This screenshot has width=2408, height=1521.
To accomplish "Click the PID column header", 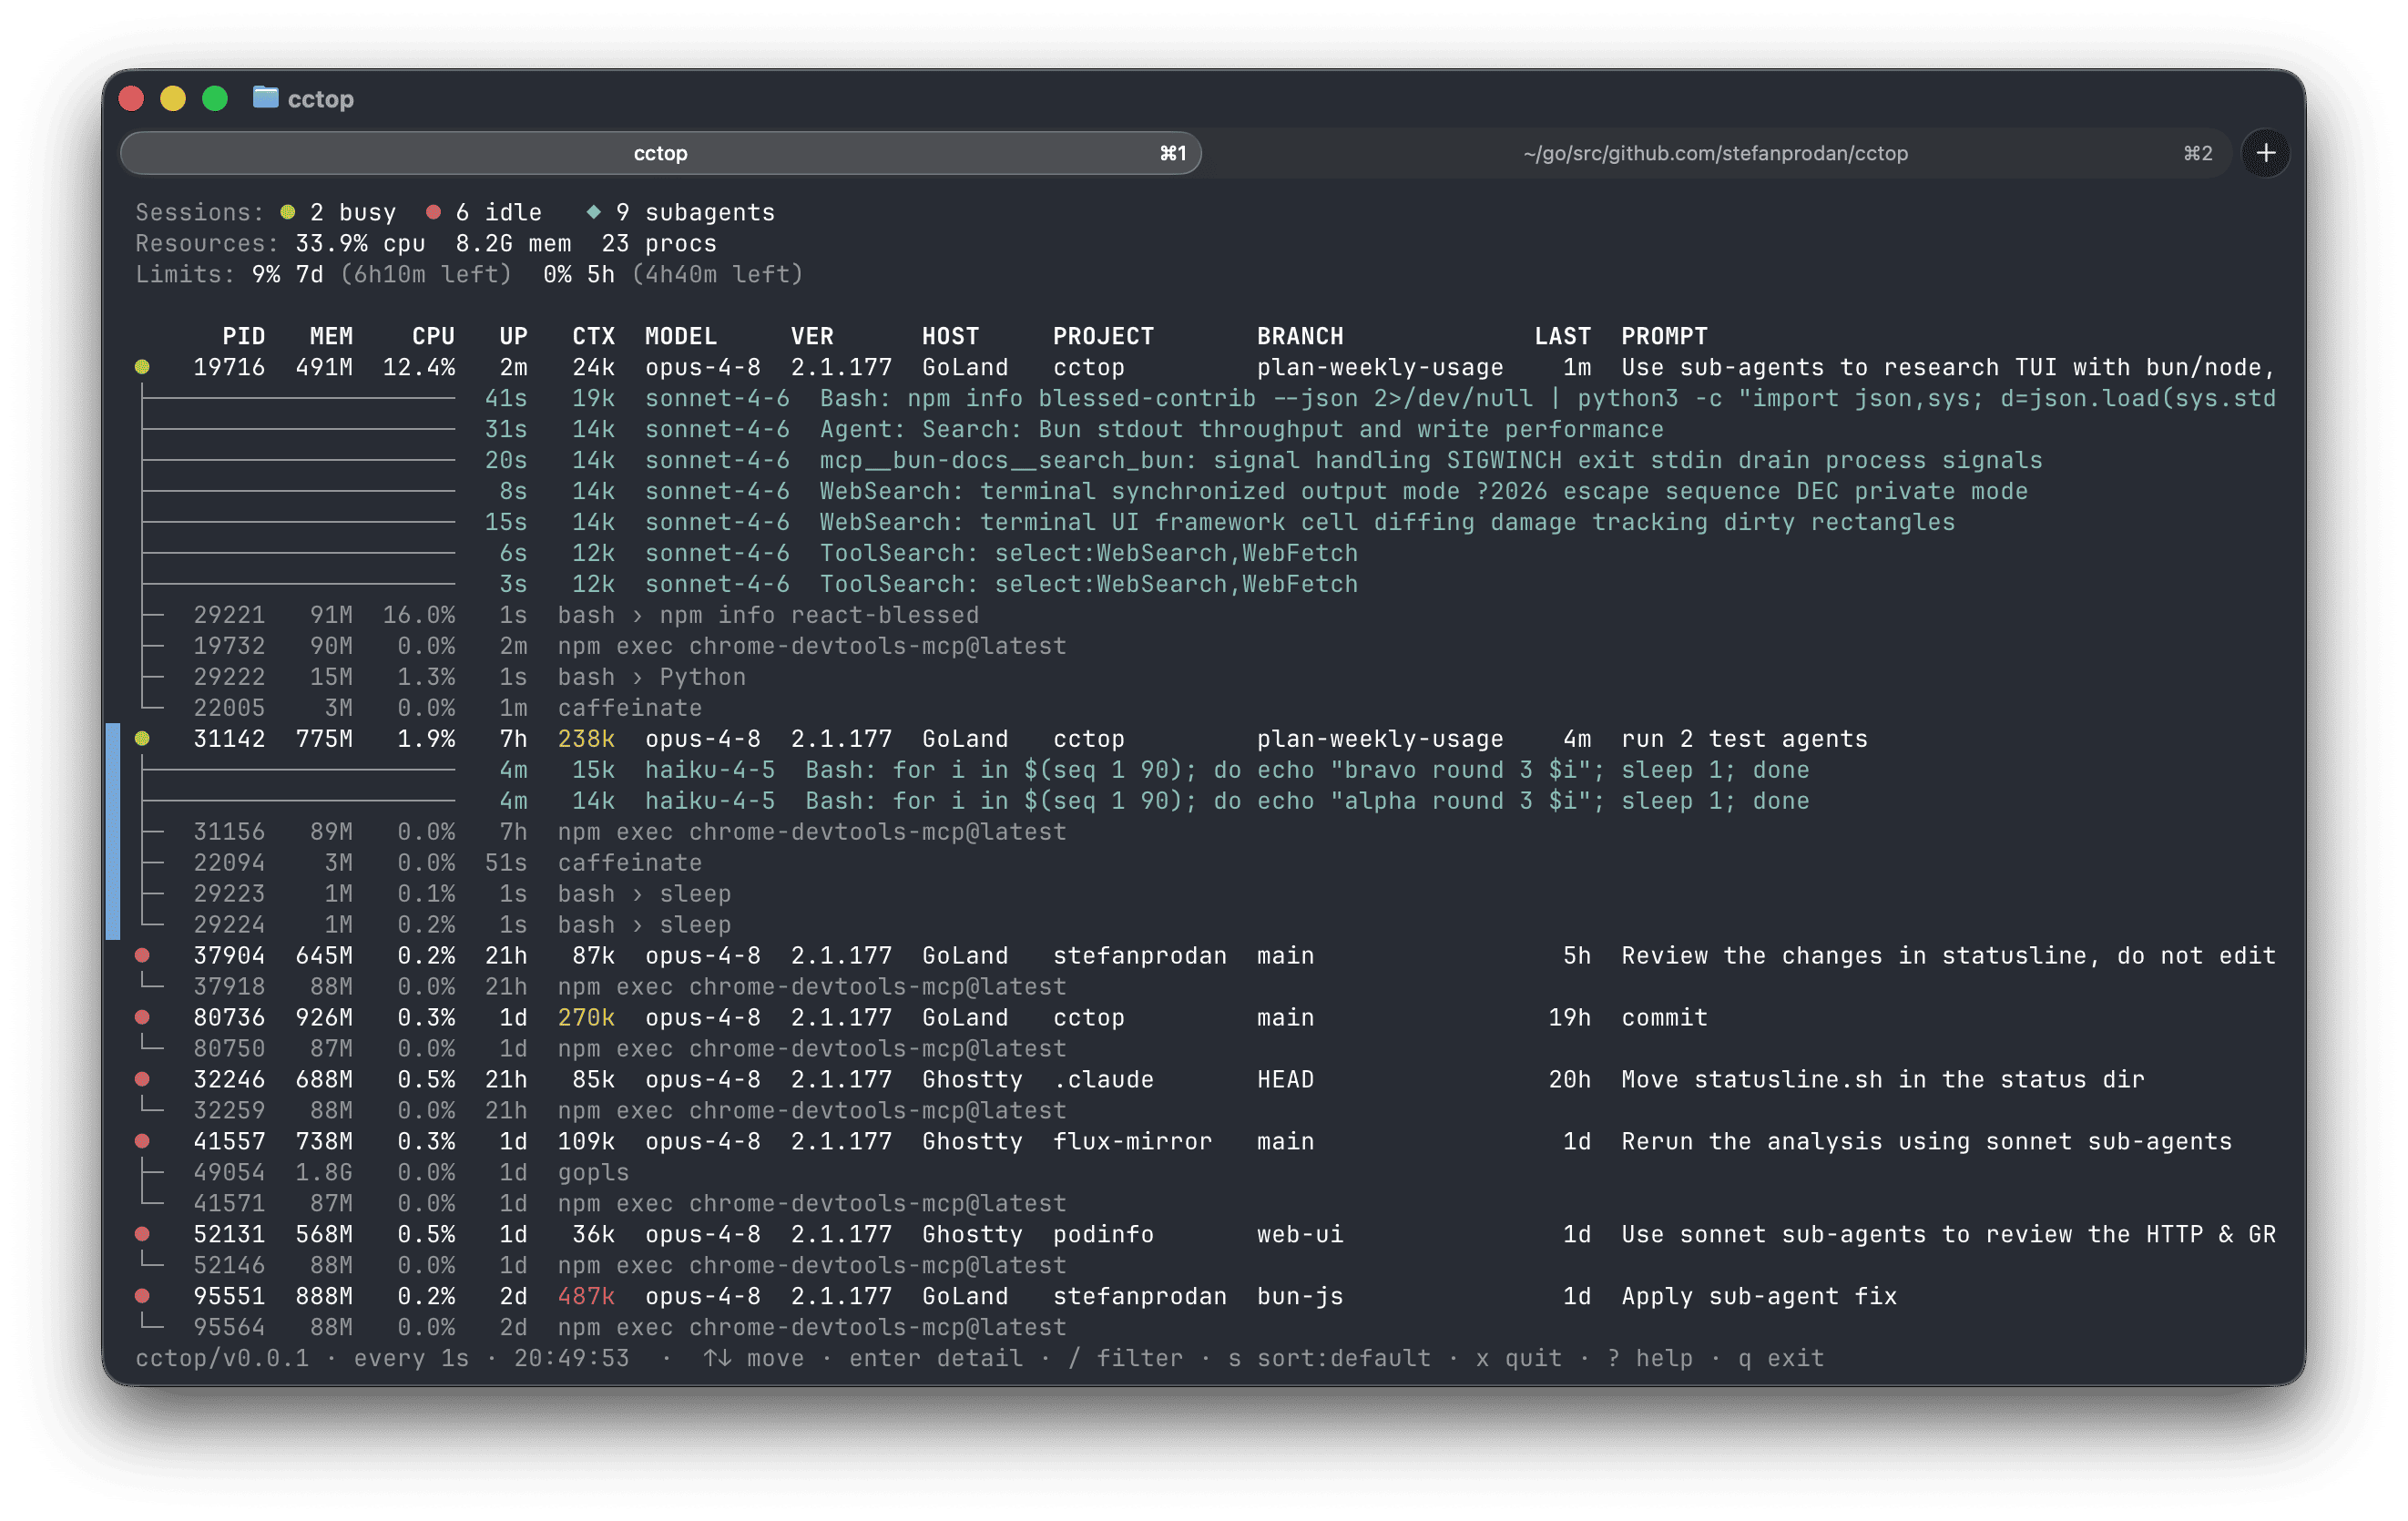I will click(243, 336).
